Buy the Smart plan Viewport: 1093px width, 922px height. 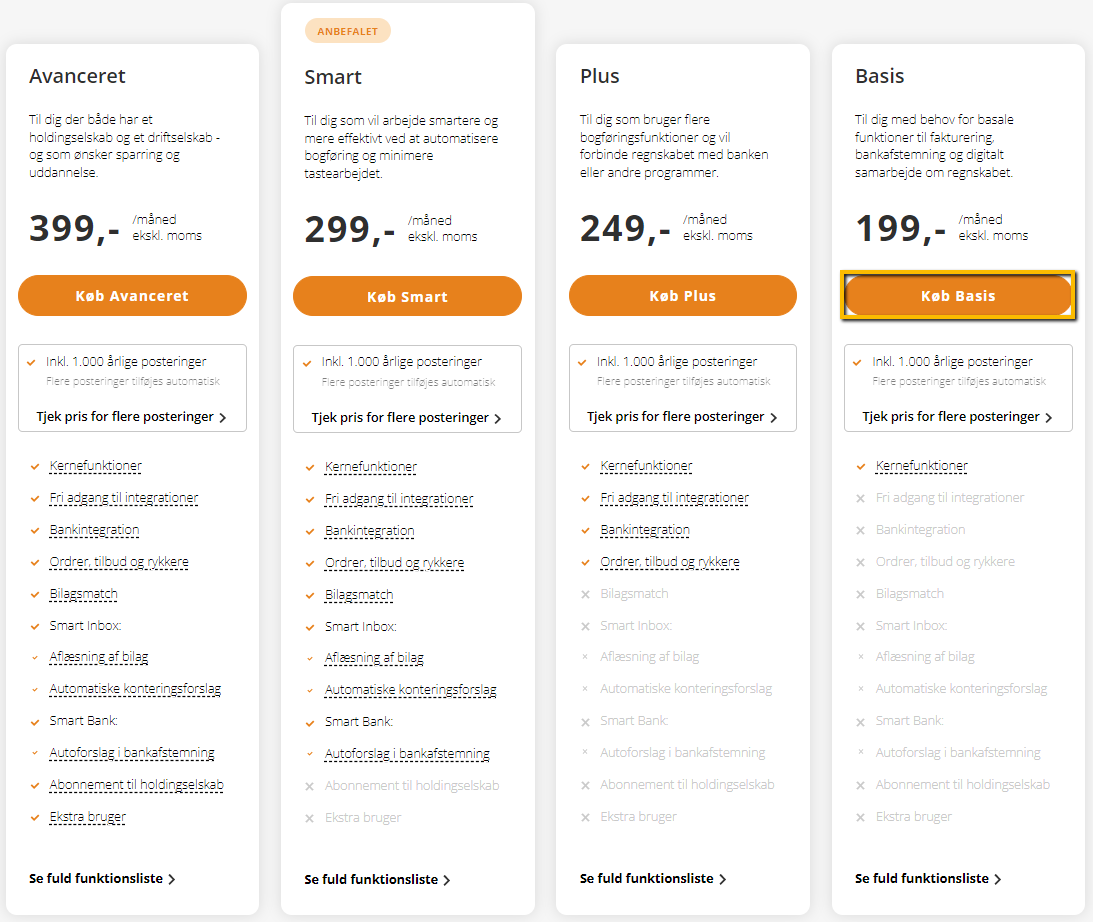[x=407, y=296]
